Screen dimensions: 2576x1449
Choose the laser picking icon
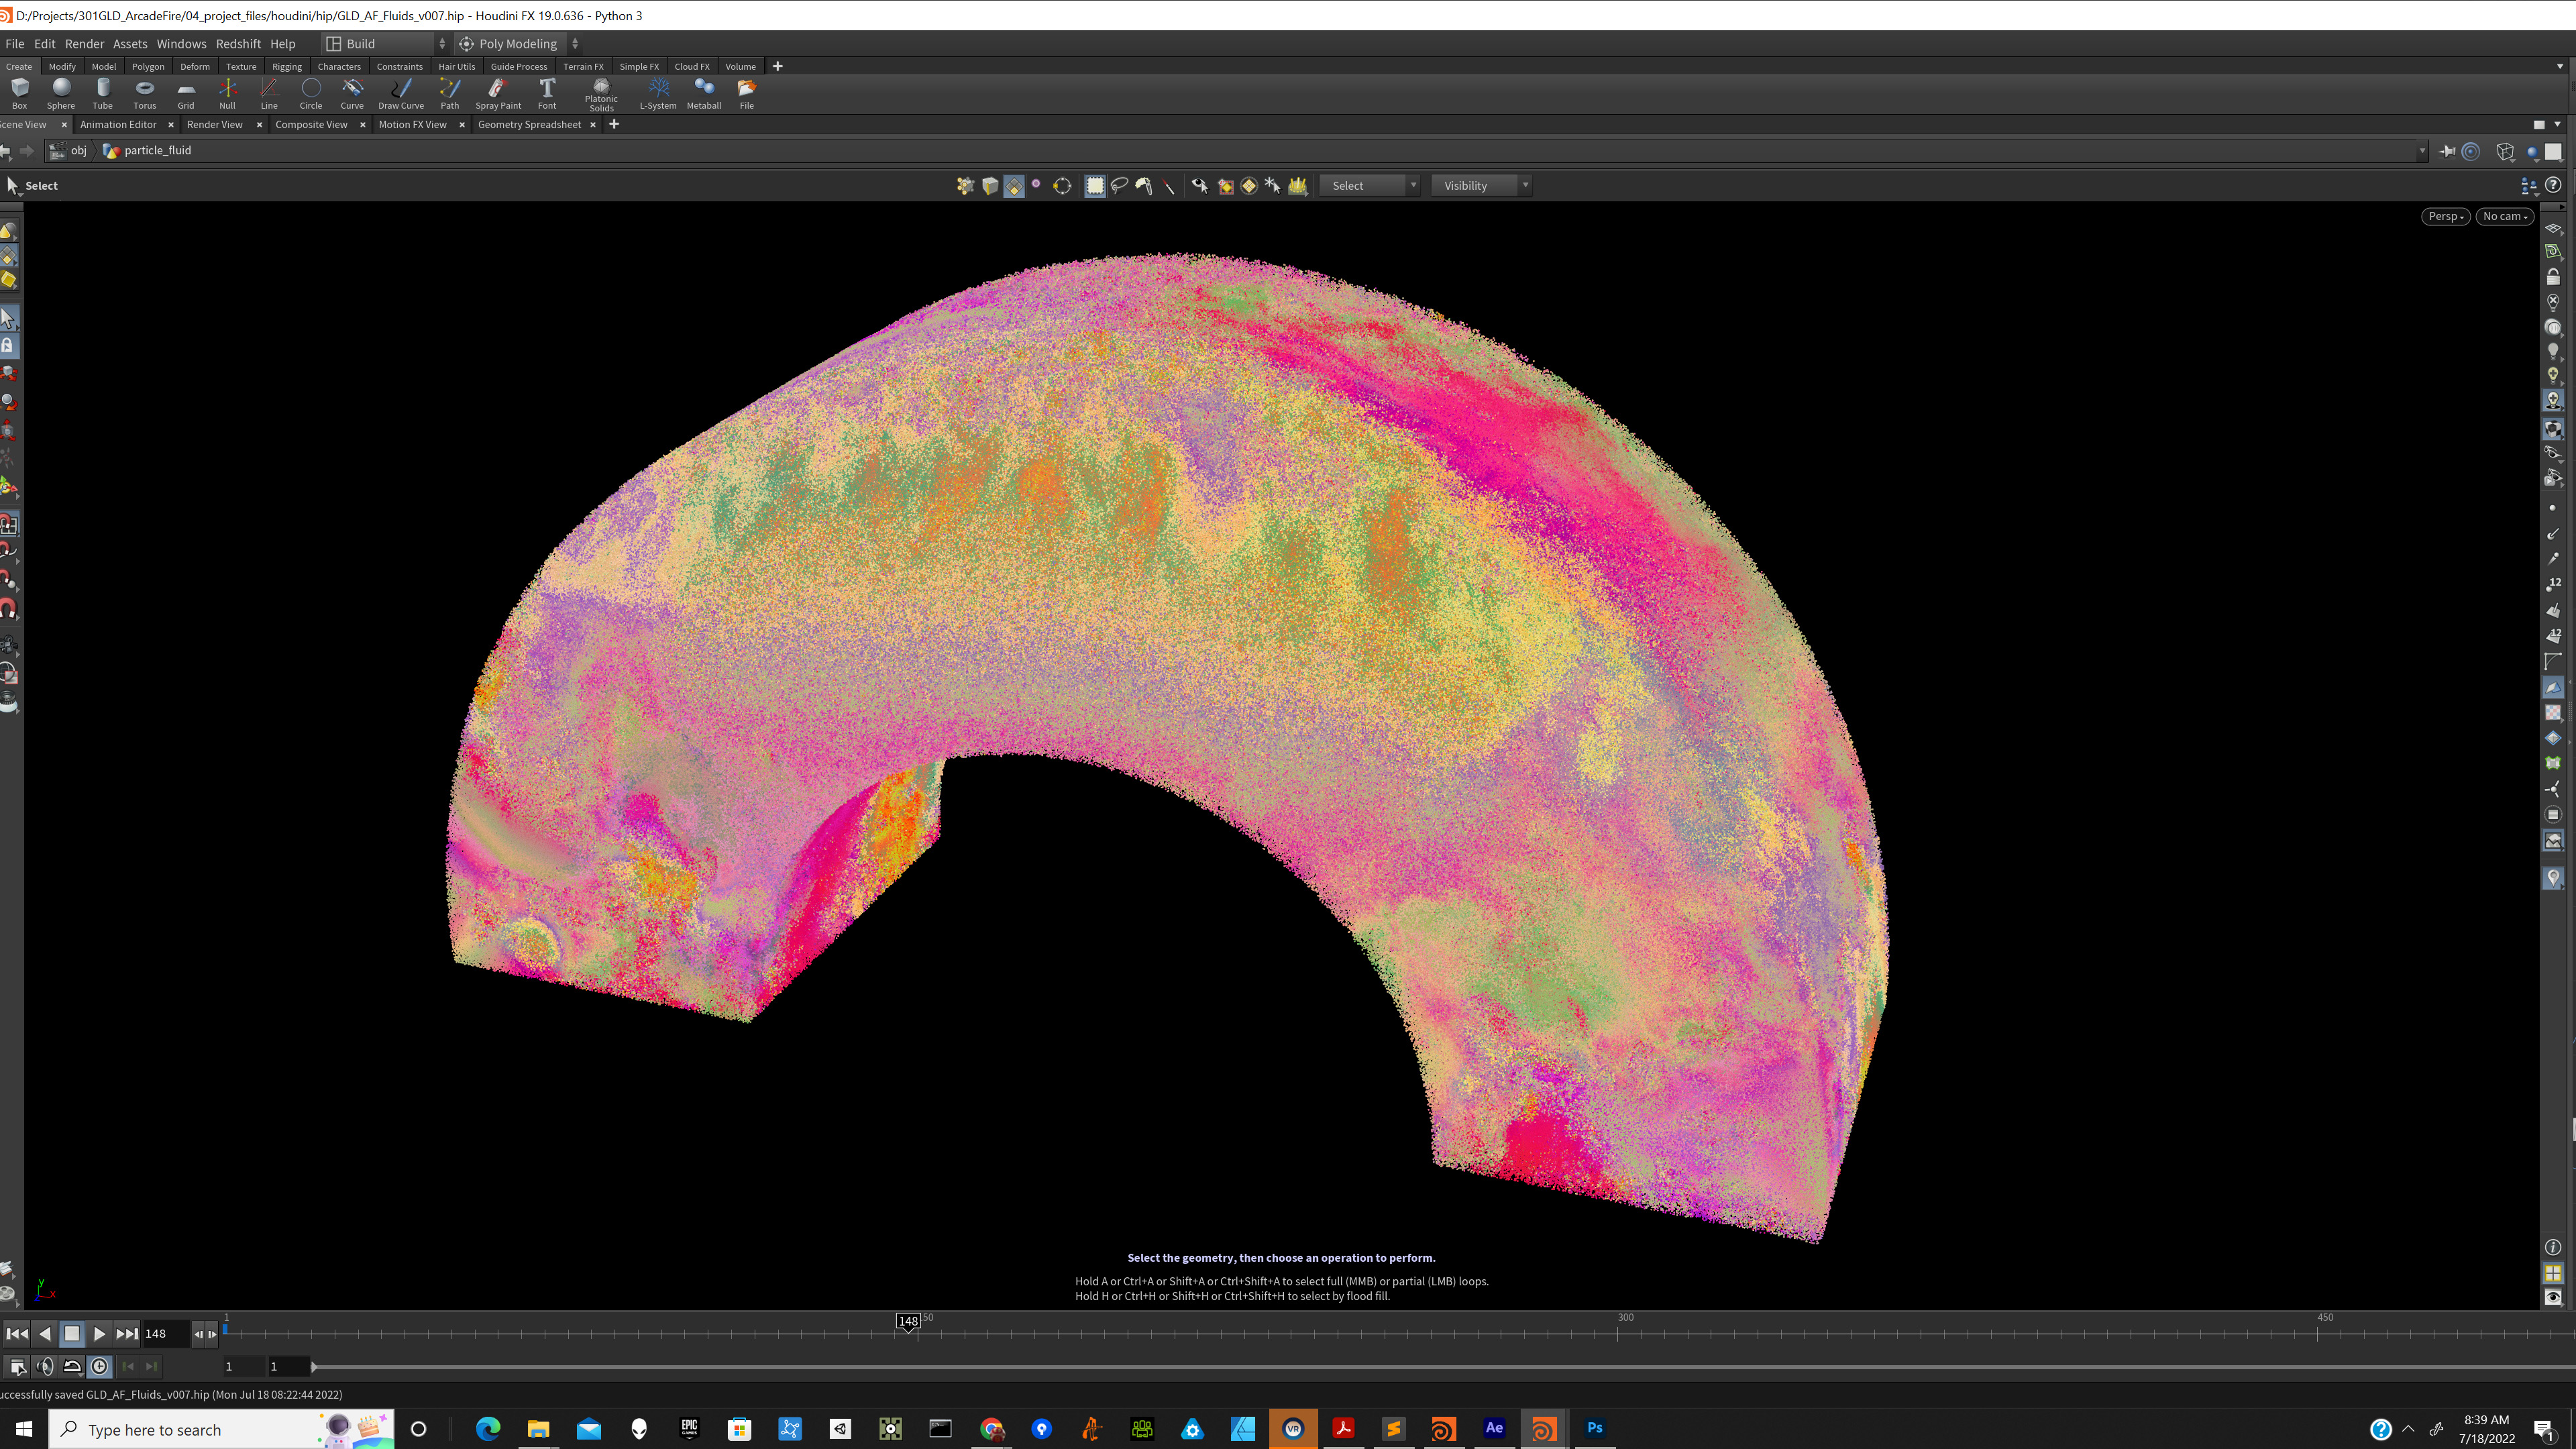[1168, 186]
